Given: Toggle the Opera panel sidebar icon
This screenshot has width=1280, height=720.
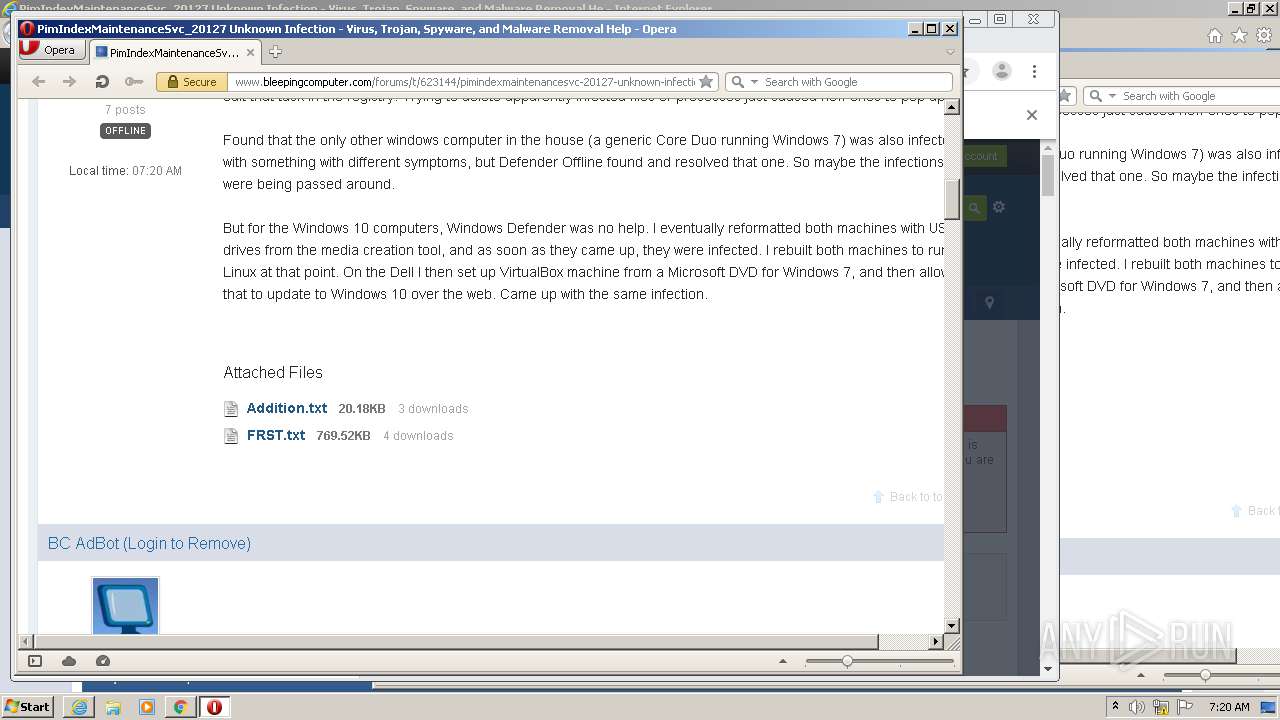Looking at the screenshot, I should (x=35, y=661).
